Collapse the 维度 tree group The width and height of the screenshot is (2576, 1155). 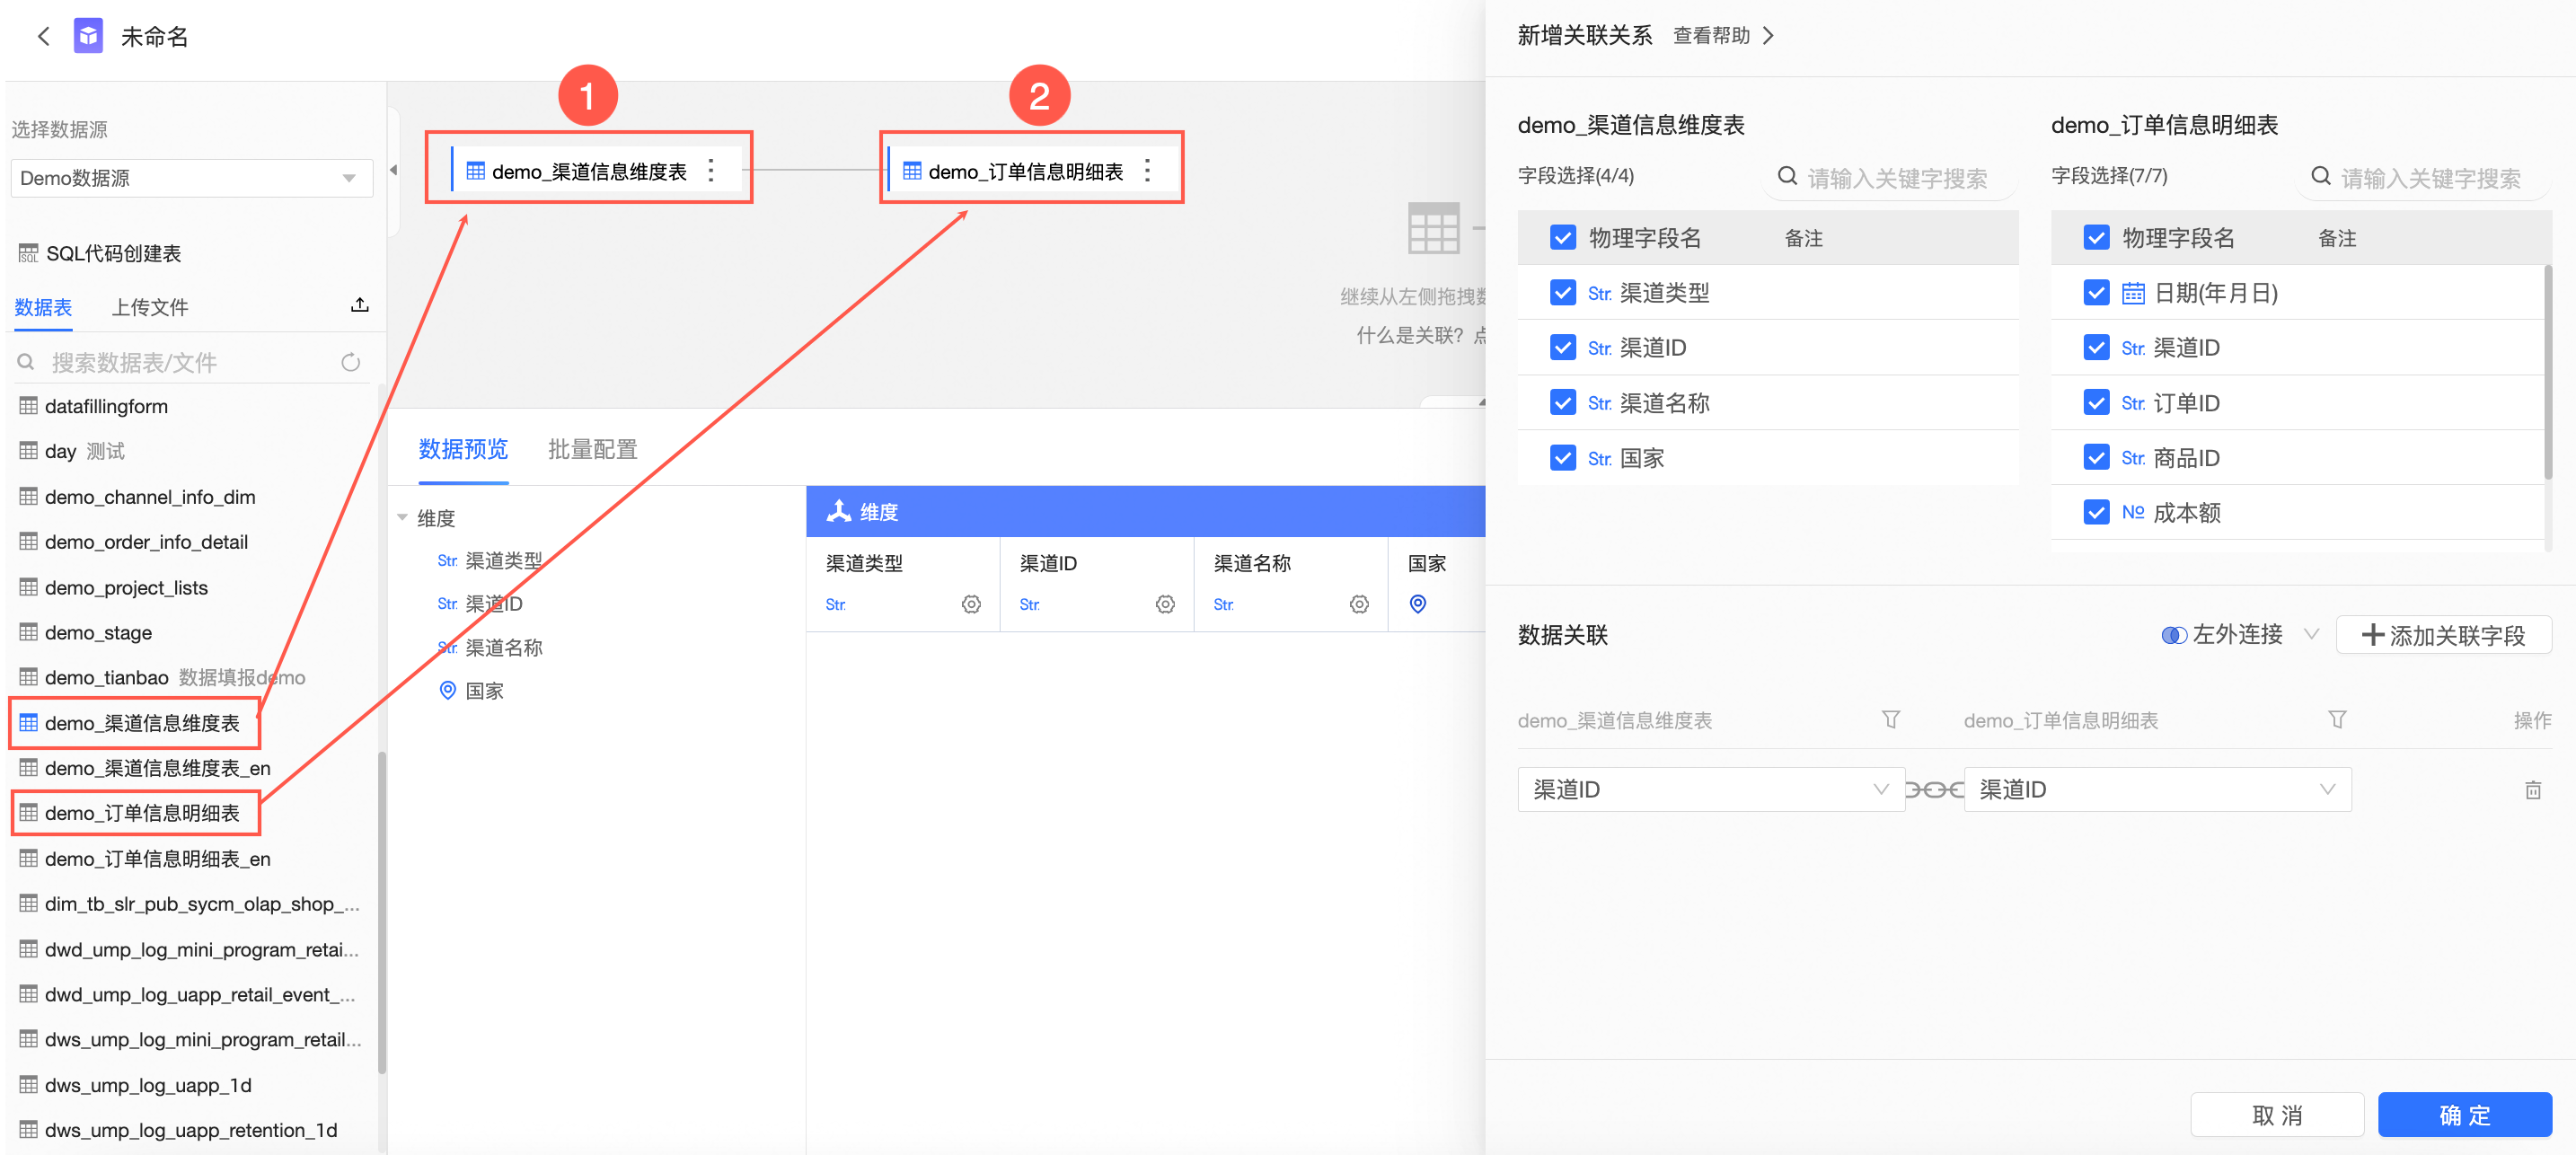tap(402, 518)
